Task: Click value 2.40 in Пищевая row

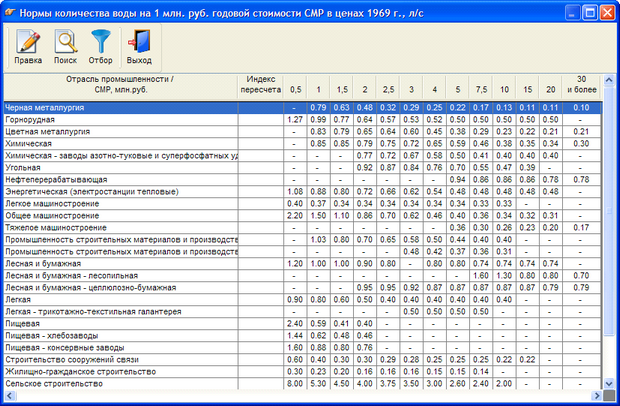Action: tap(295, 324)
